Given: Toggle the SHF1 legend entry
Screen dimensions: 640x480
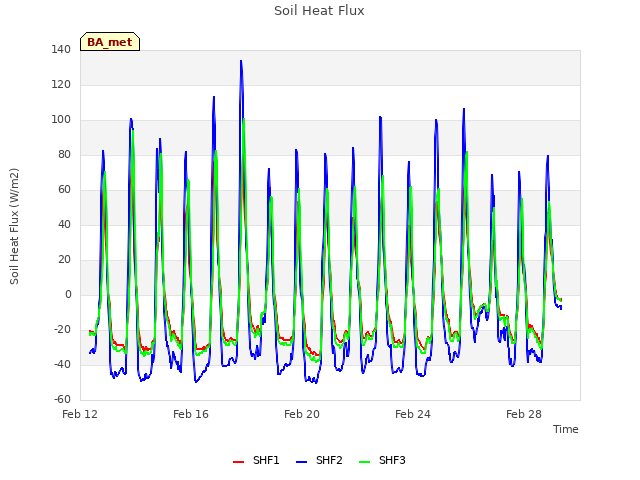Looking at the screenshot, I should (x=256, y=460).
